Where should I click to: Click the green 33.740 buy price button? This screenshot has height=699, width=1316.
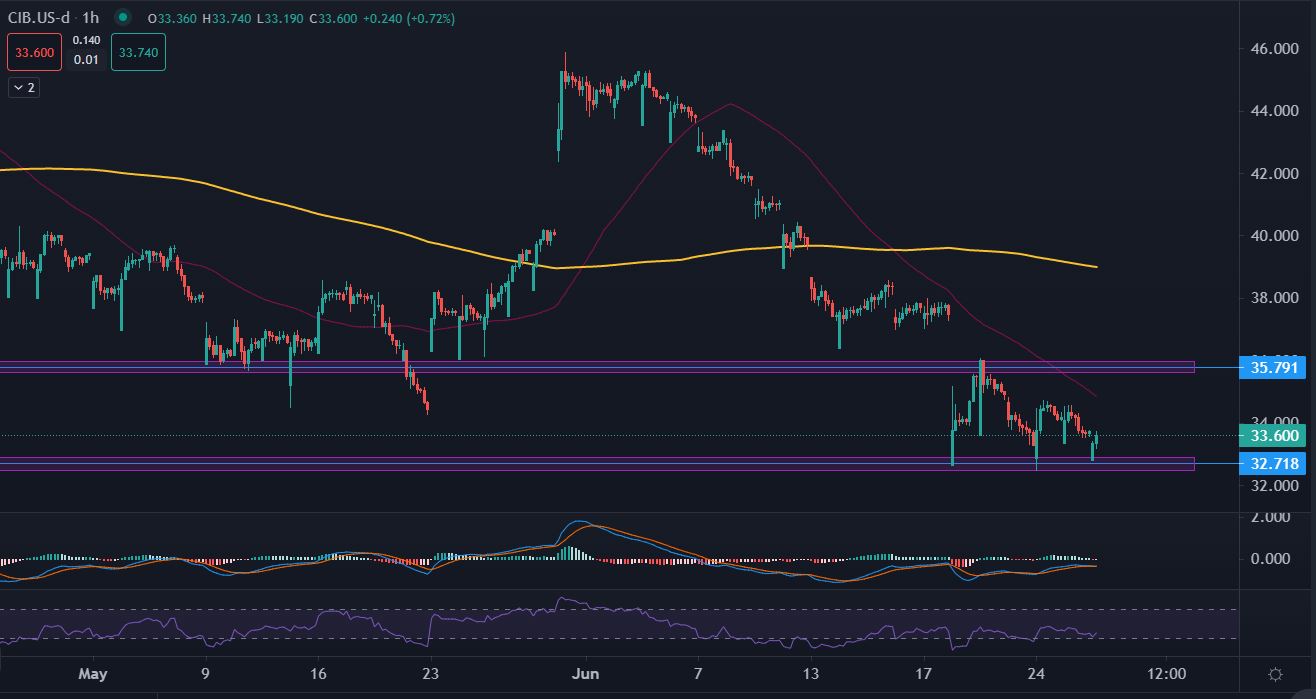pos(138,53)
